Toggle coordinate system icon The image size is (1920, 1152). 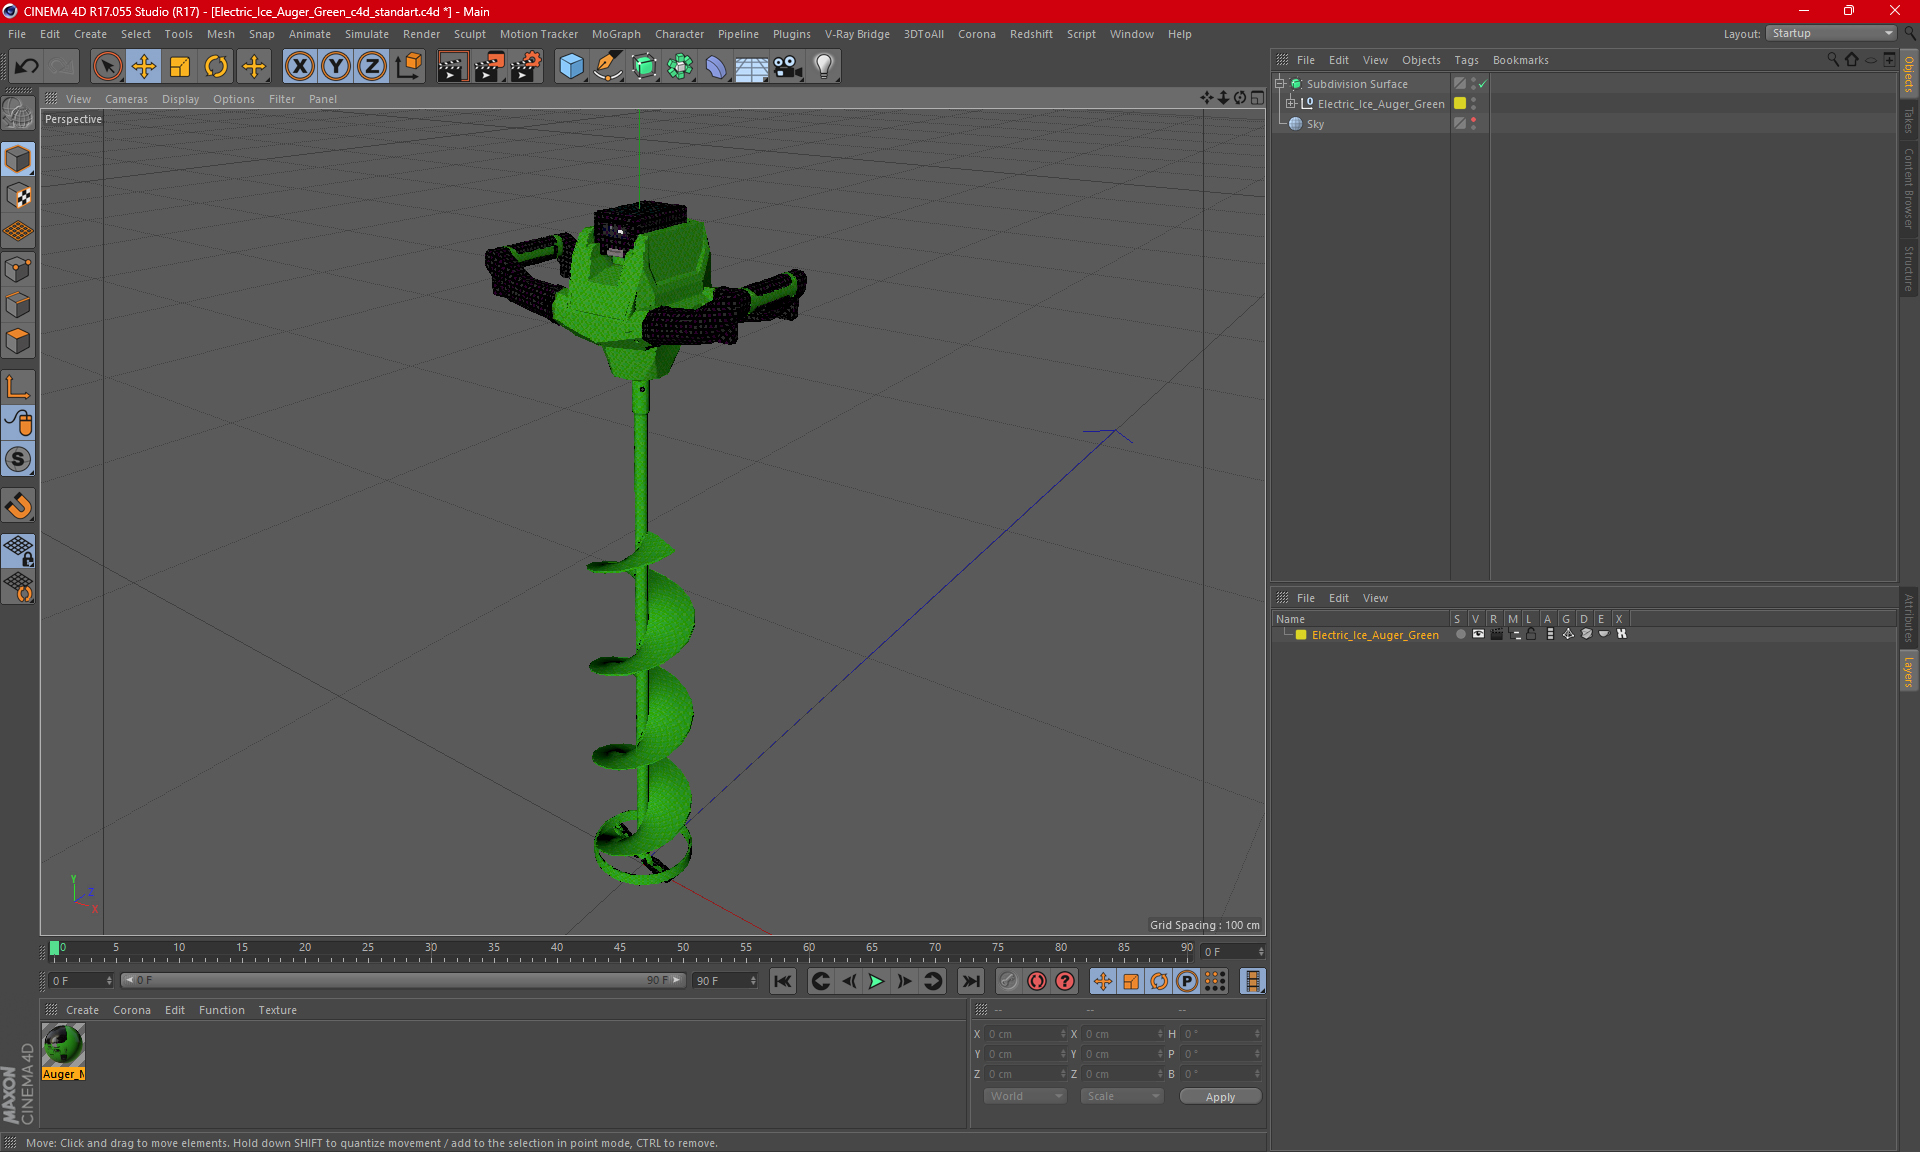[408, 67]
